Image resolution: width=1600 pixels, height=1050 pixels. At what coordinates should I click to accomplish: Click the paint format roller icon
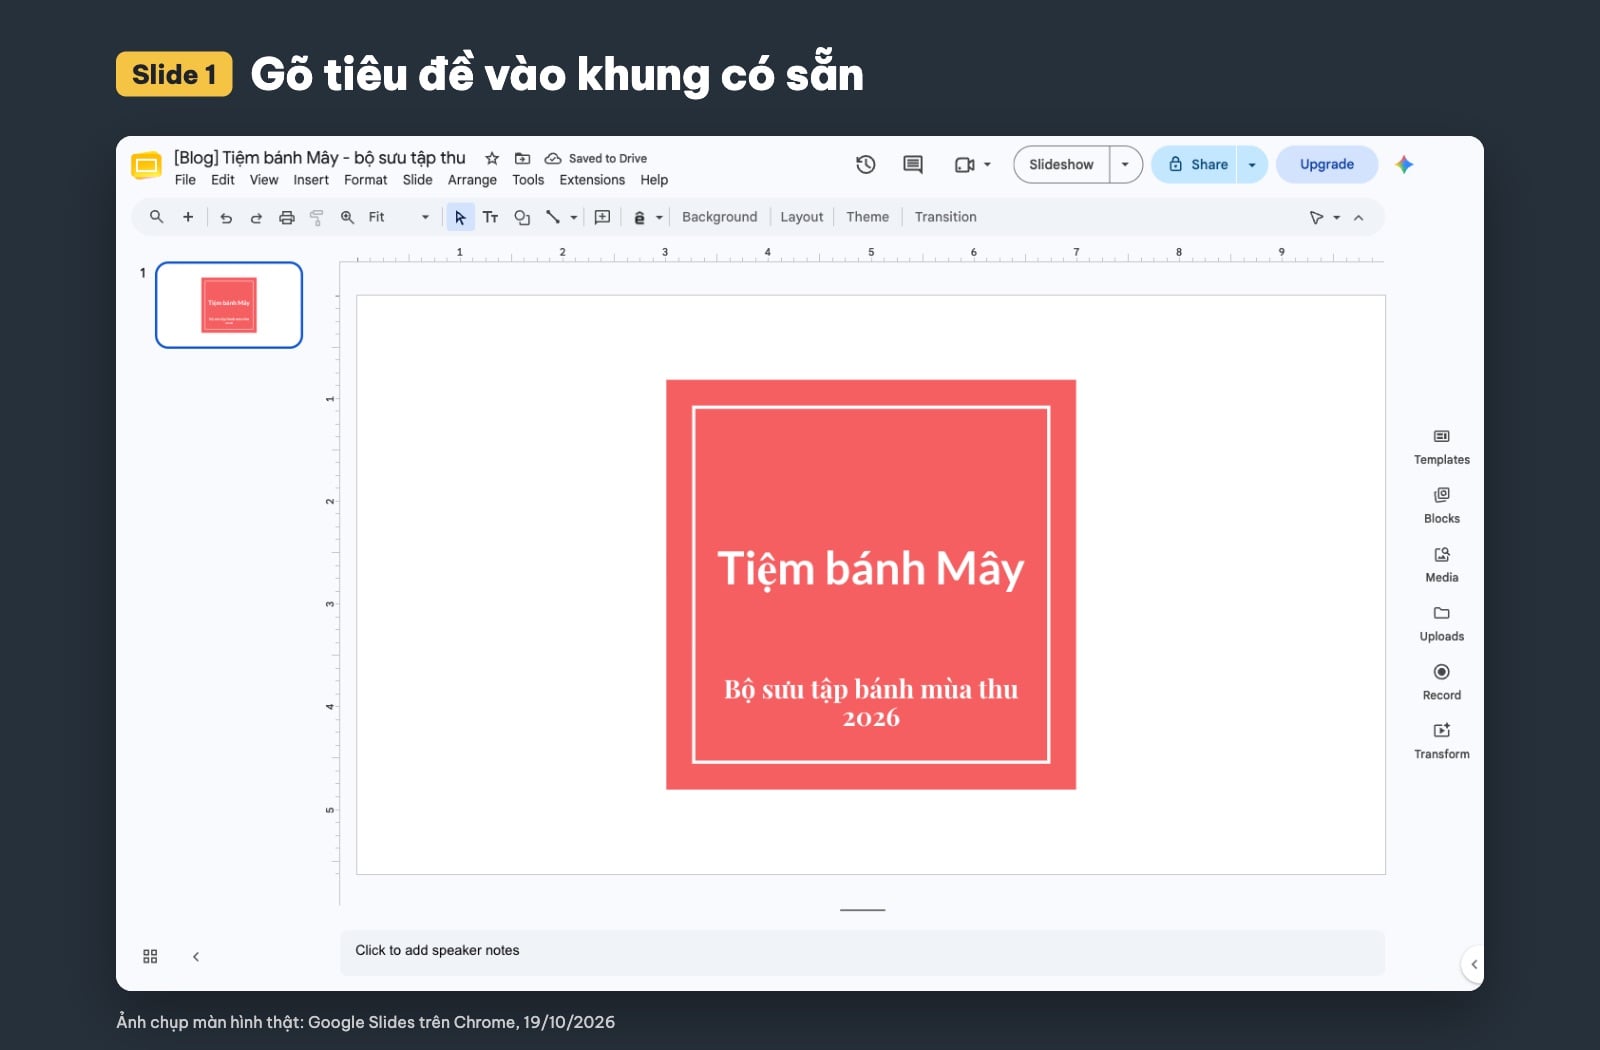tap(317, 217)
